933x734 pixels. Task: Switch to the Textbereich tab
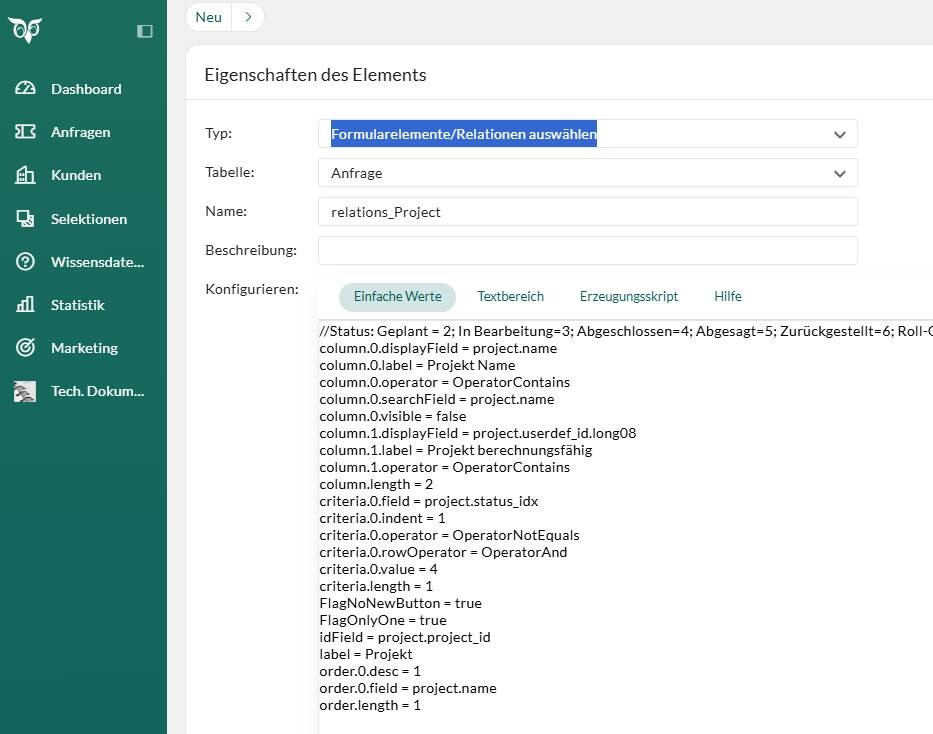(x=511, y=296)
